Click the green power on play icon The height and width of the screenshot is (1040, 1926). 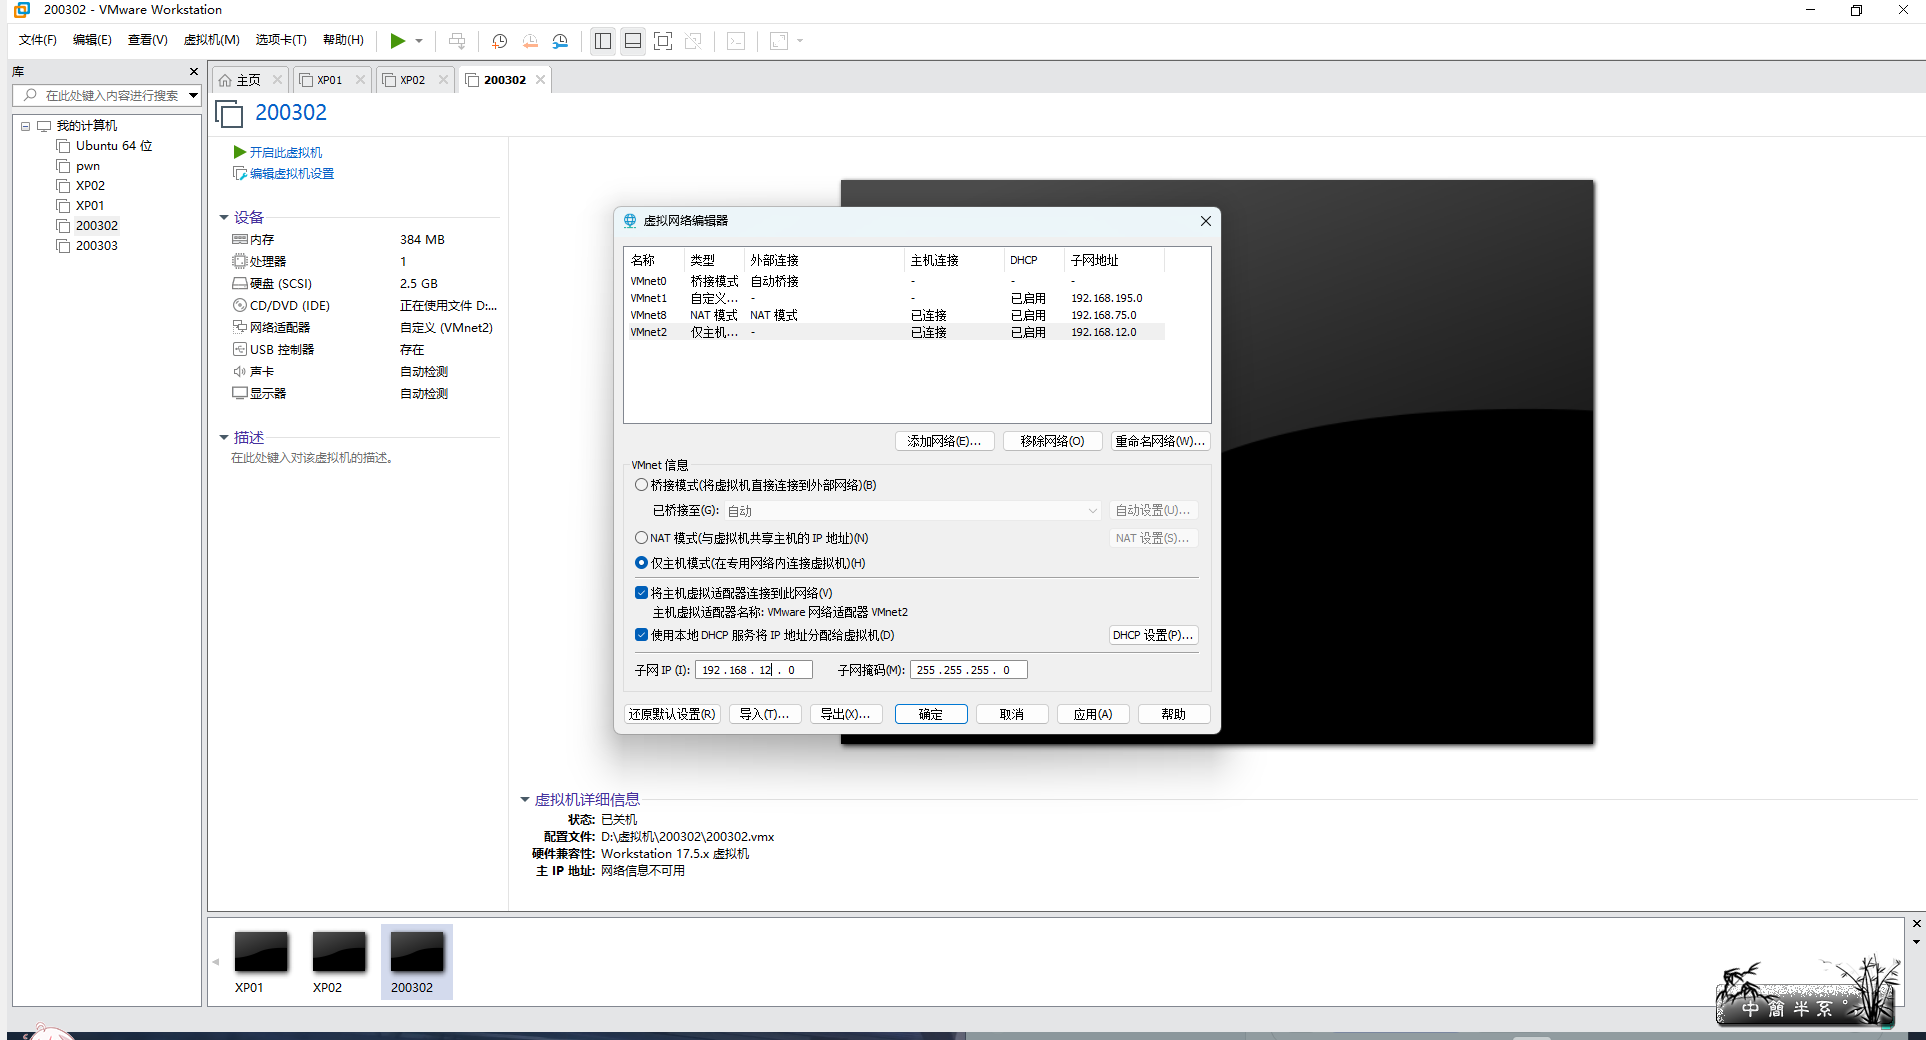[398, 41]
